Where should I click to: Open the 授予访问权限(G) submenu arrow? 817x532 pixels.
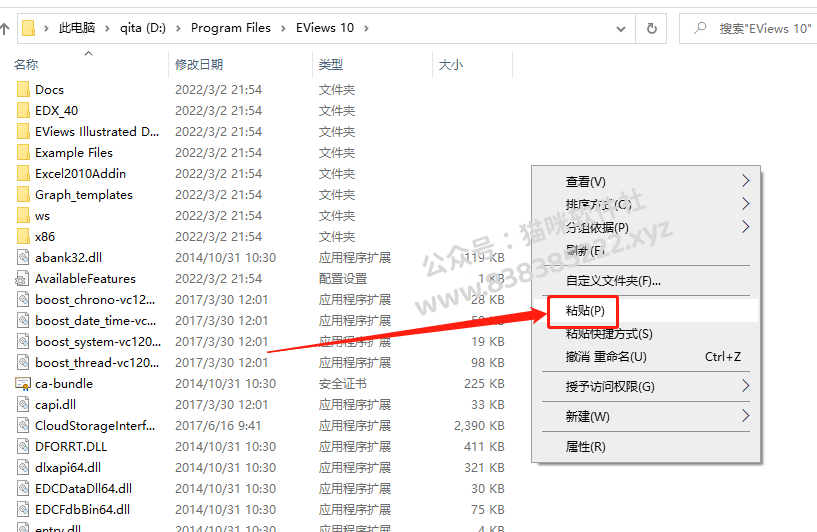click(x=745, y=386)
